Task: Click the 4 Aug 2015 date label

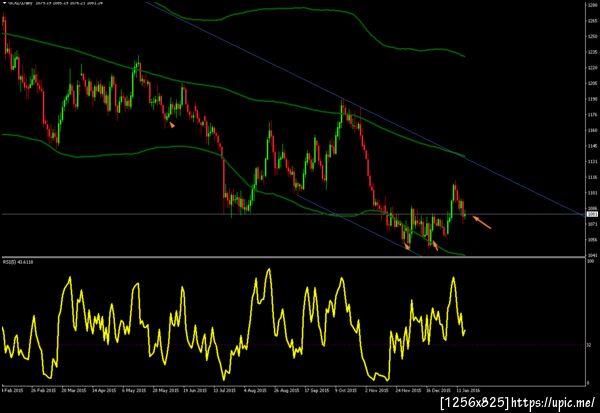Action: click(x=255, y=390)
